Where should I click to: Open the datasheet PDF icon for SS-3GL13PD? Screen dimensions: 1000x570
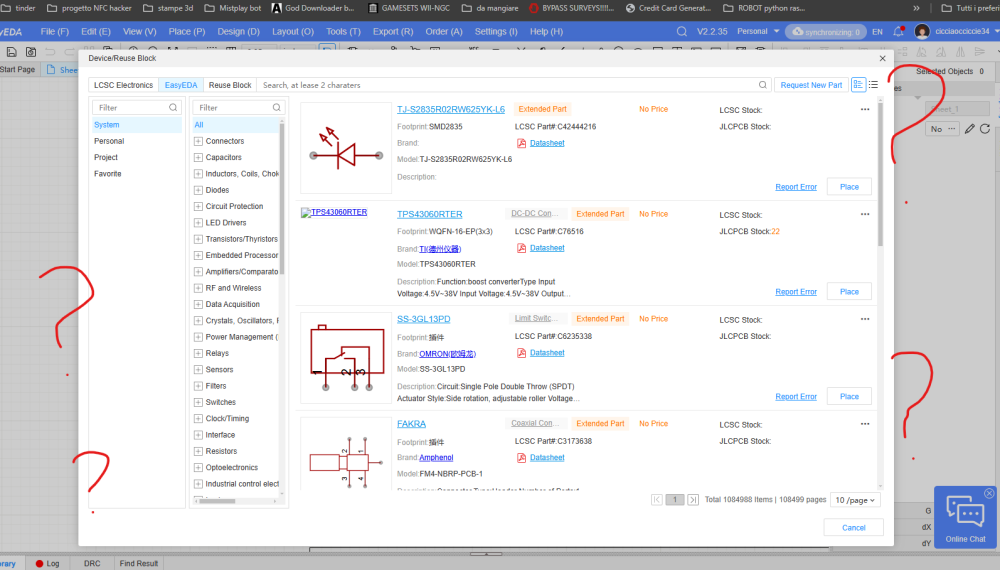(521, 353)
